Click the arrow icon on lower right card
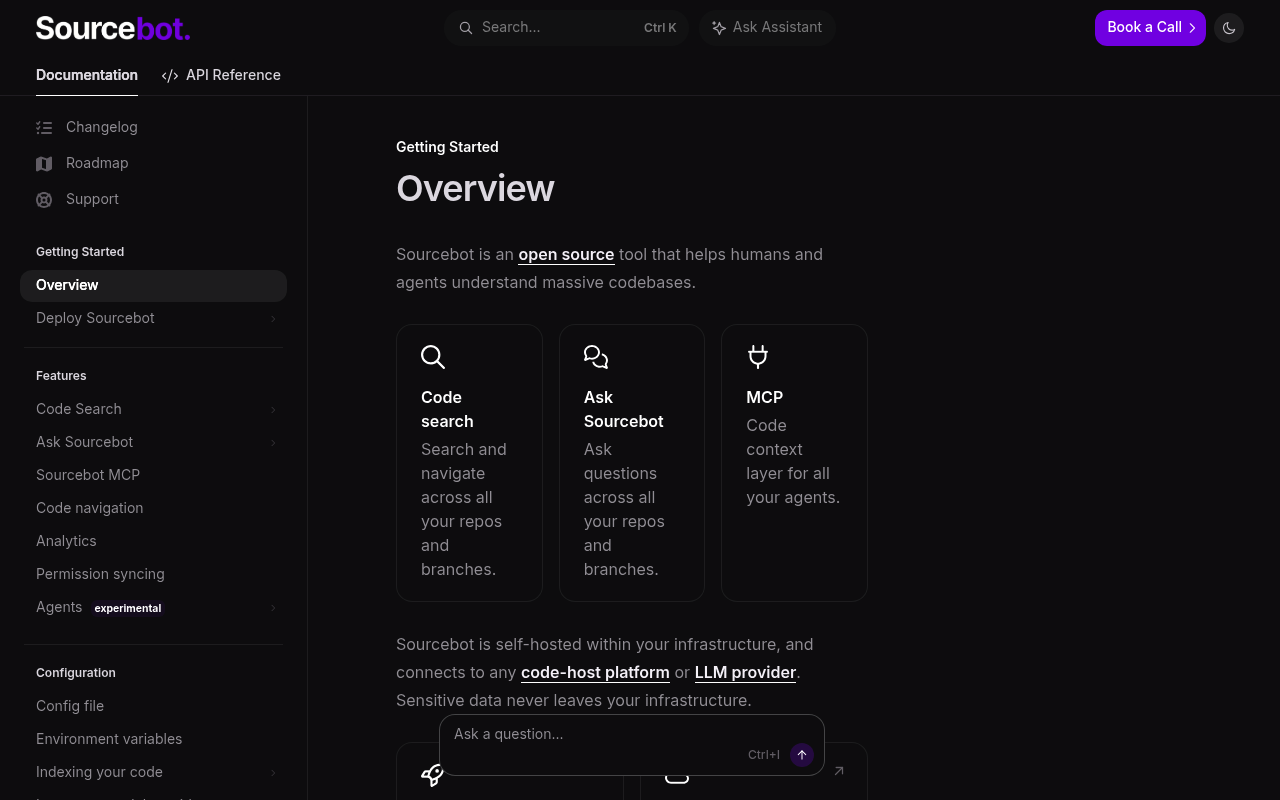 (x=839, y=770)
